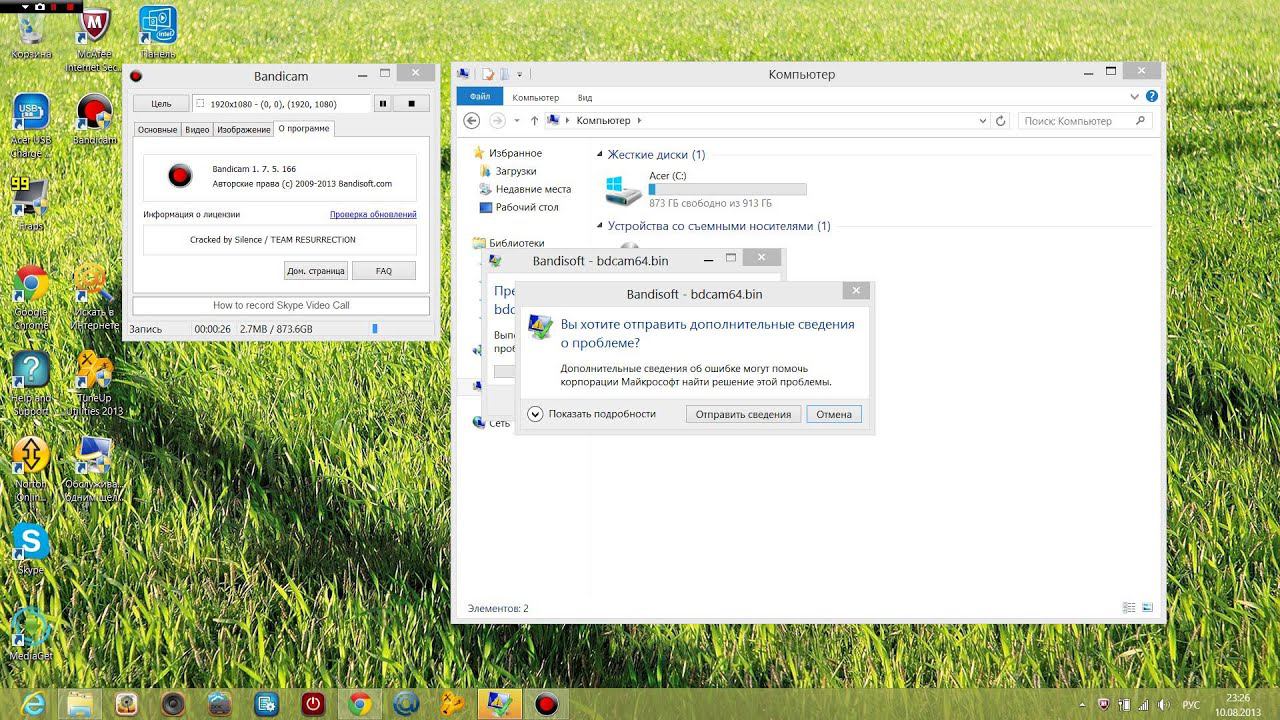Open the Google Chrome desktop shortcut
1280x720 pixels.
coord(31,299)
